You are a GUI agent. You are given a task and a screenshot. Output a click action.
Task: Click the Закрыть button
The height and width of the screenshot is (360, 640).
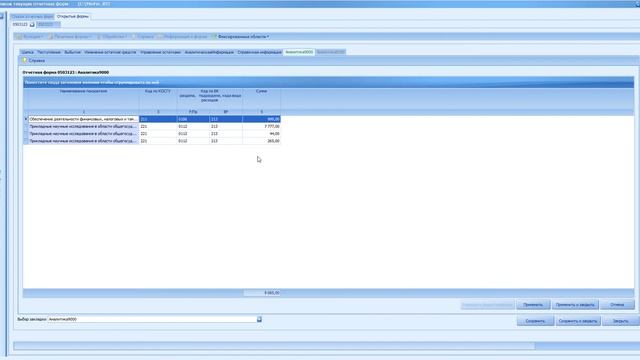tap(620, 321)
